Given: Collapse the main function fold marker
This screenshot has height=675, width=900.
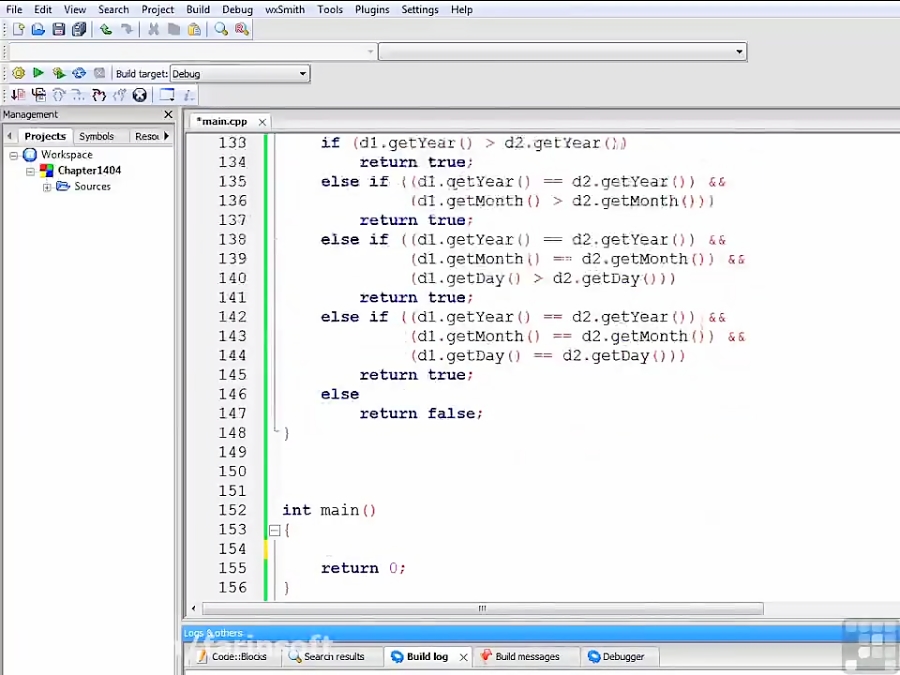Looking at the screenshot, I should coord(274,530).
